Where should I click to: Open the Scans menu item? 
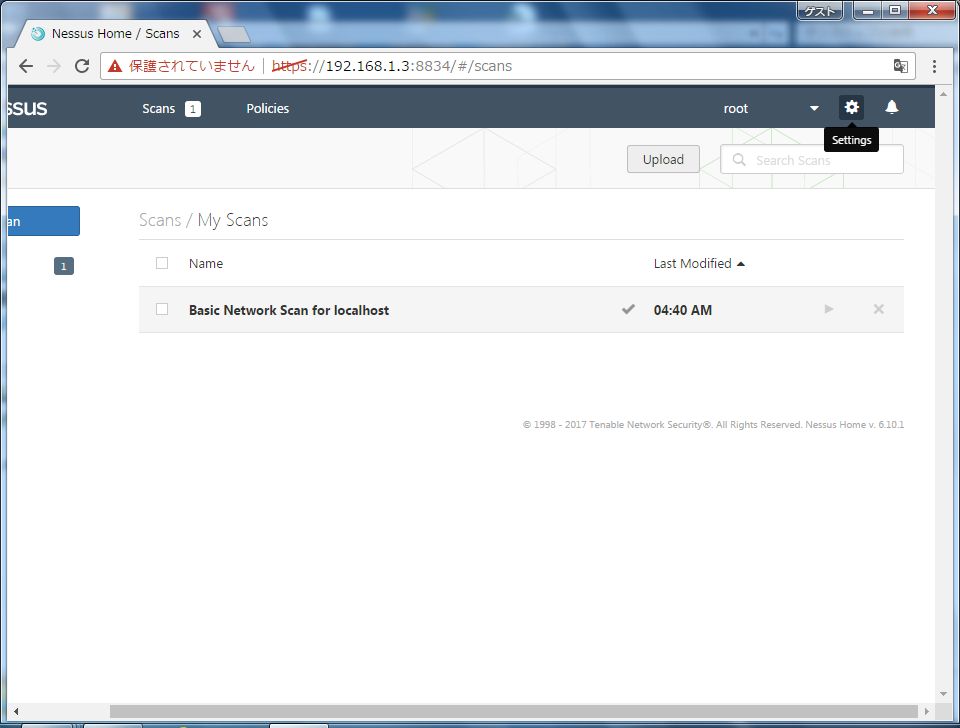coord(159,108)
